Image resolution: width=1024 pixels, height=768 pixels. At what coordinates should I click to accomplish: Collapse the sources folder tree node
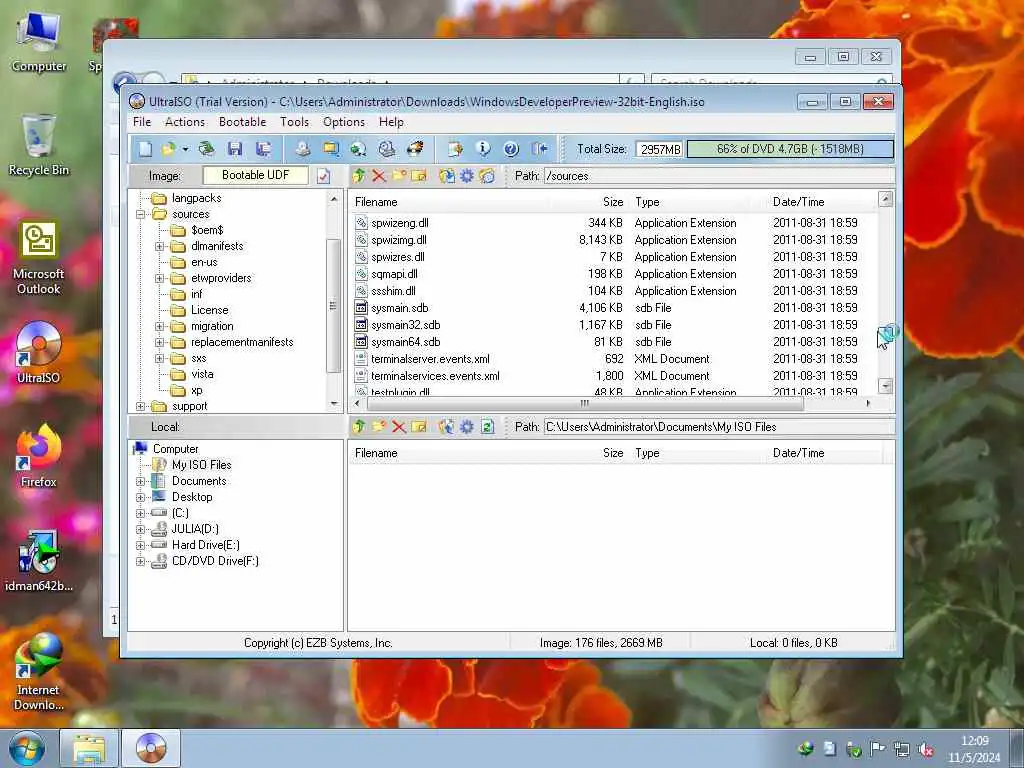click(140, 214)
